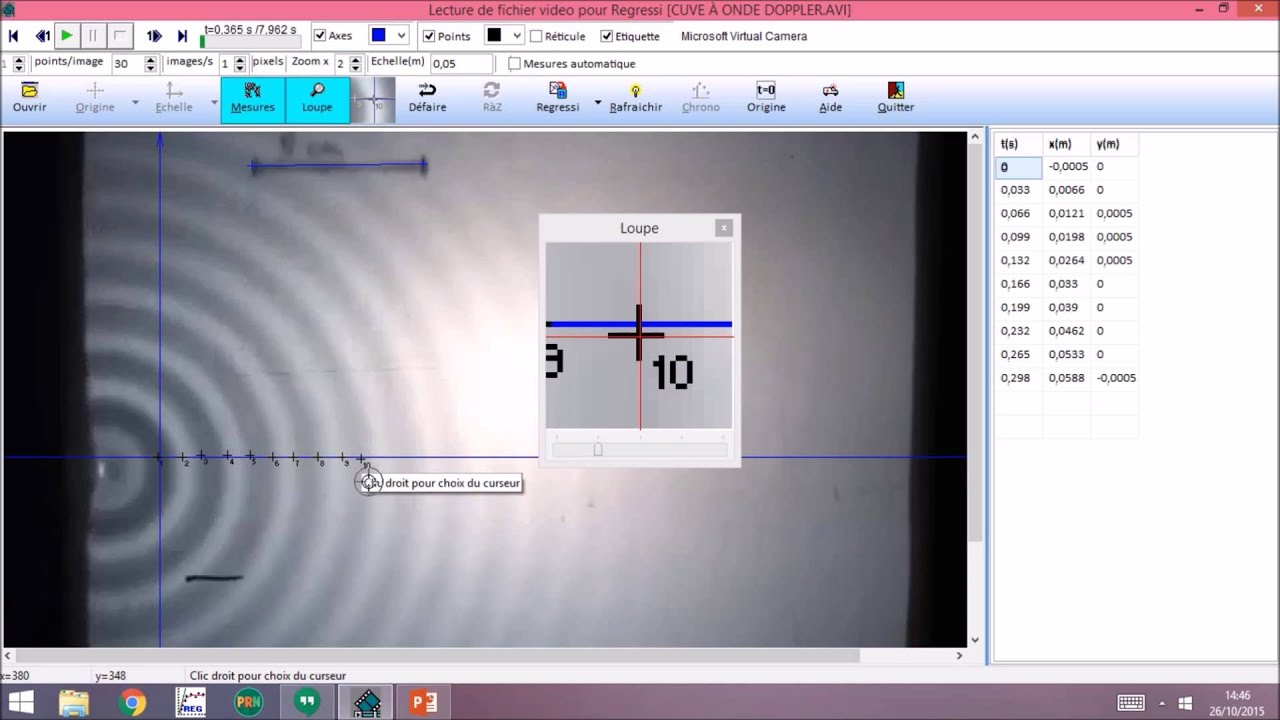Open Aide help
The image size is (1280, 720).
click(831, 98)
